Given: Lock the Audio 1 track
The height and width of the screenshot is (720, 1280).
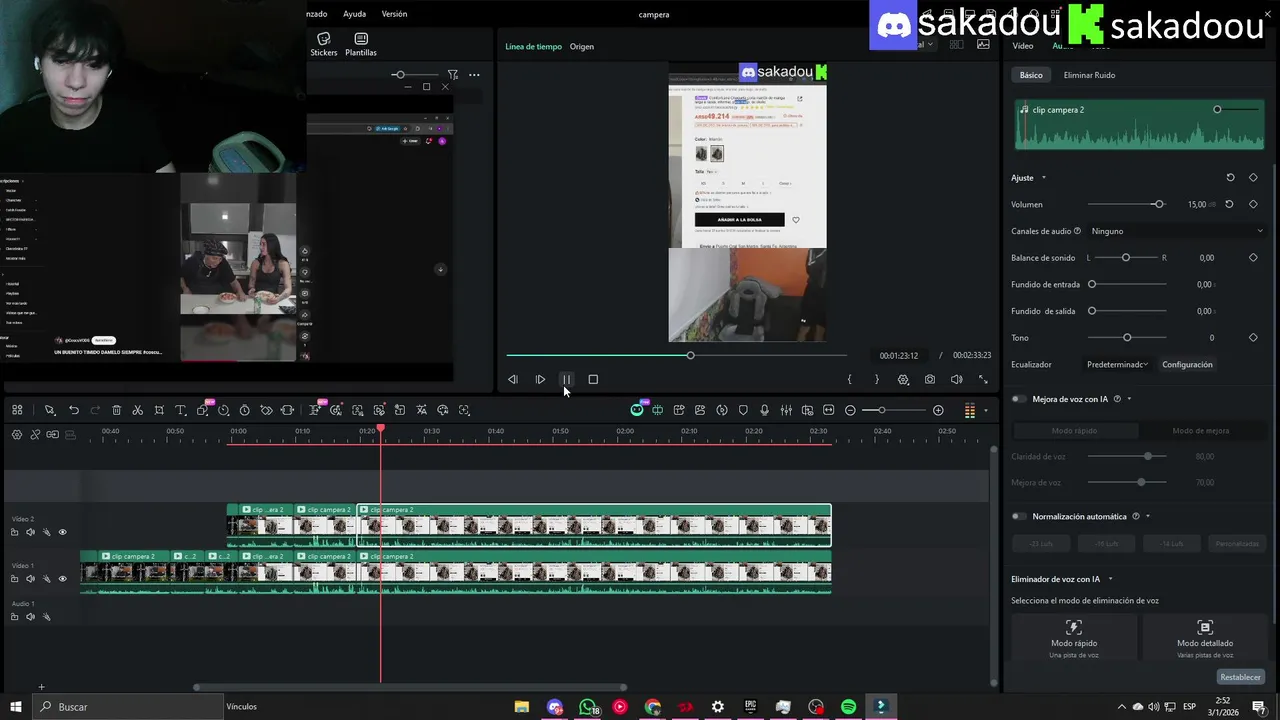Looking at the screenshot, I should point(14,617).
